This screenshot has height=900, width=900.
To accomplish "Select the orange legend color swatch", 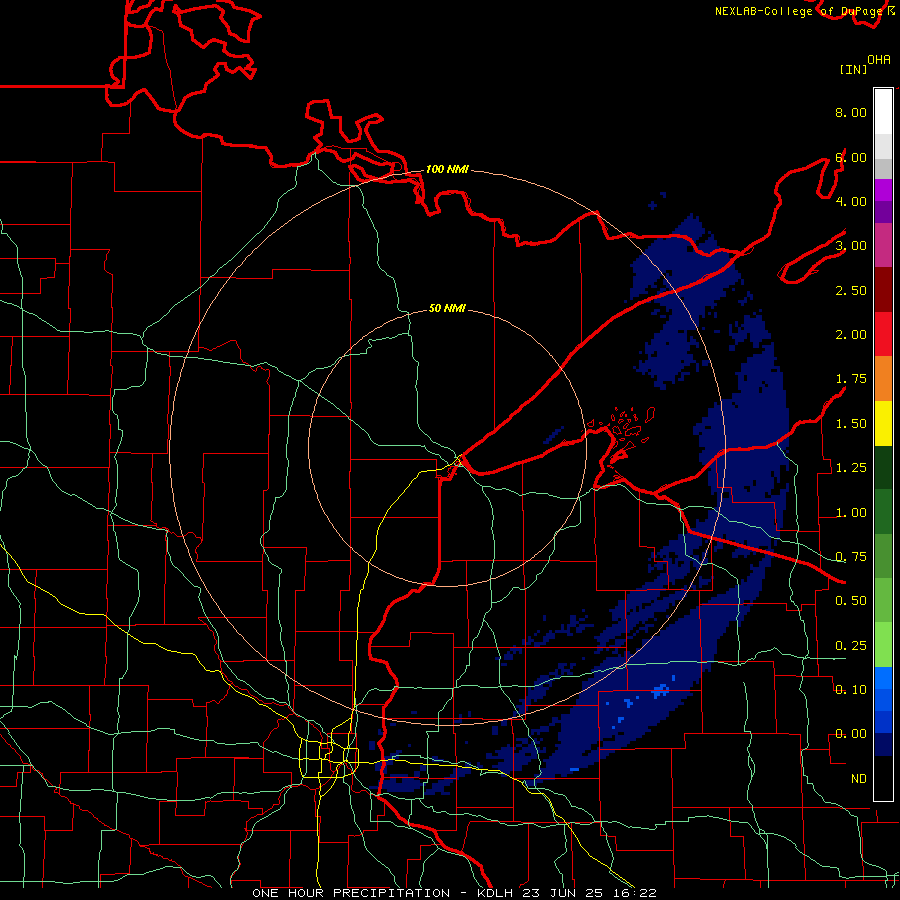I will tap(883, 379).
